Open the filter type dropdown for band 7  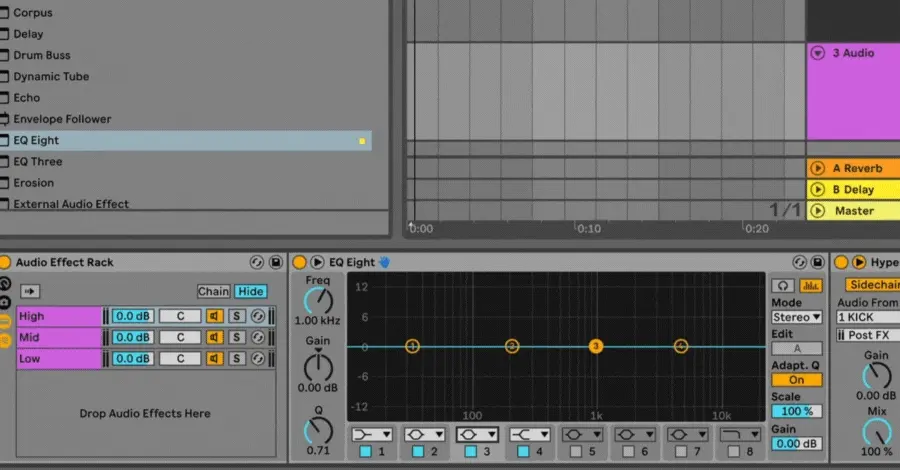[688, 434]
